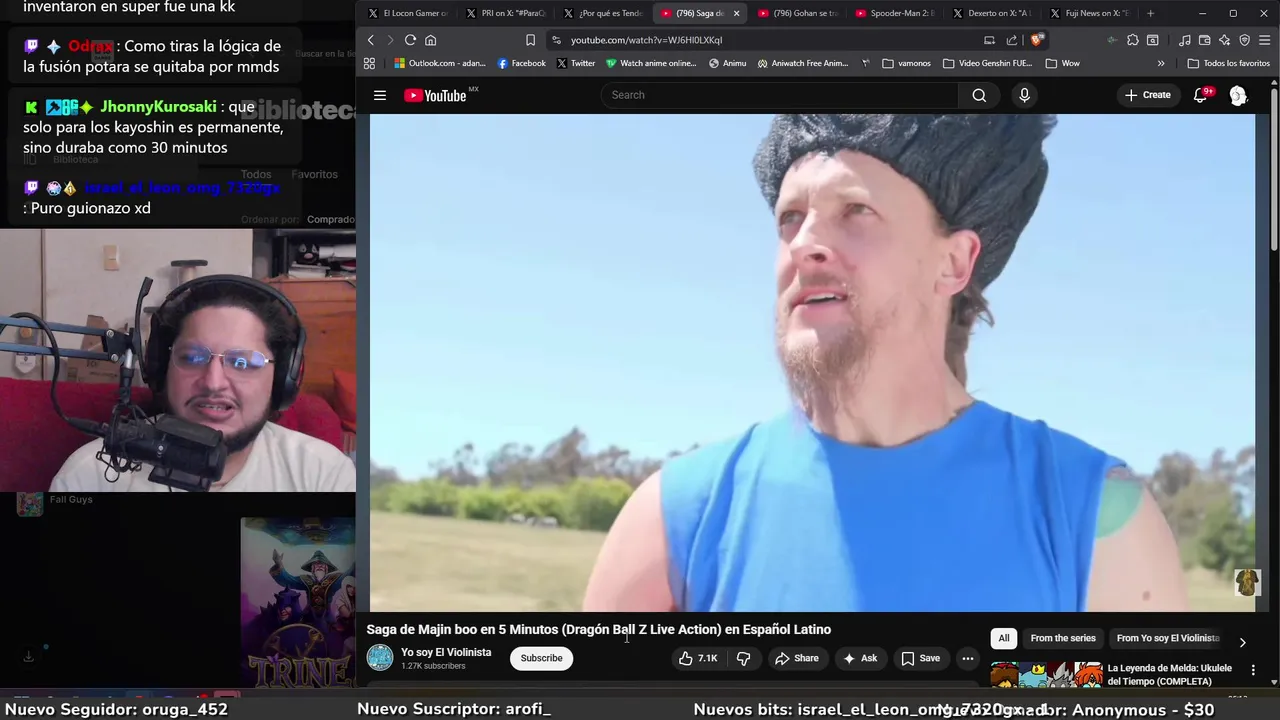The height and width of the screenshot is (720, 1280).
Task: Close the active Saga de tab
Action: click(736, 13)
